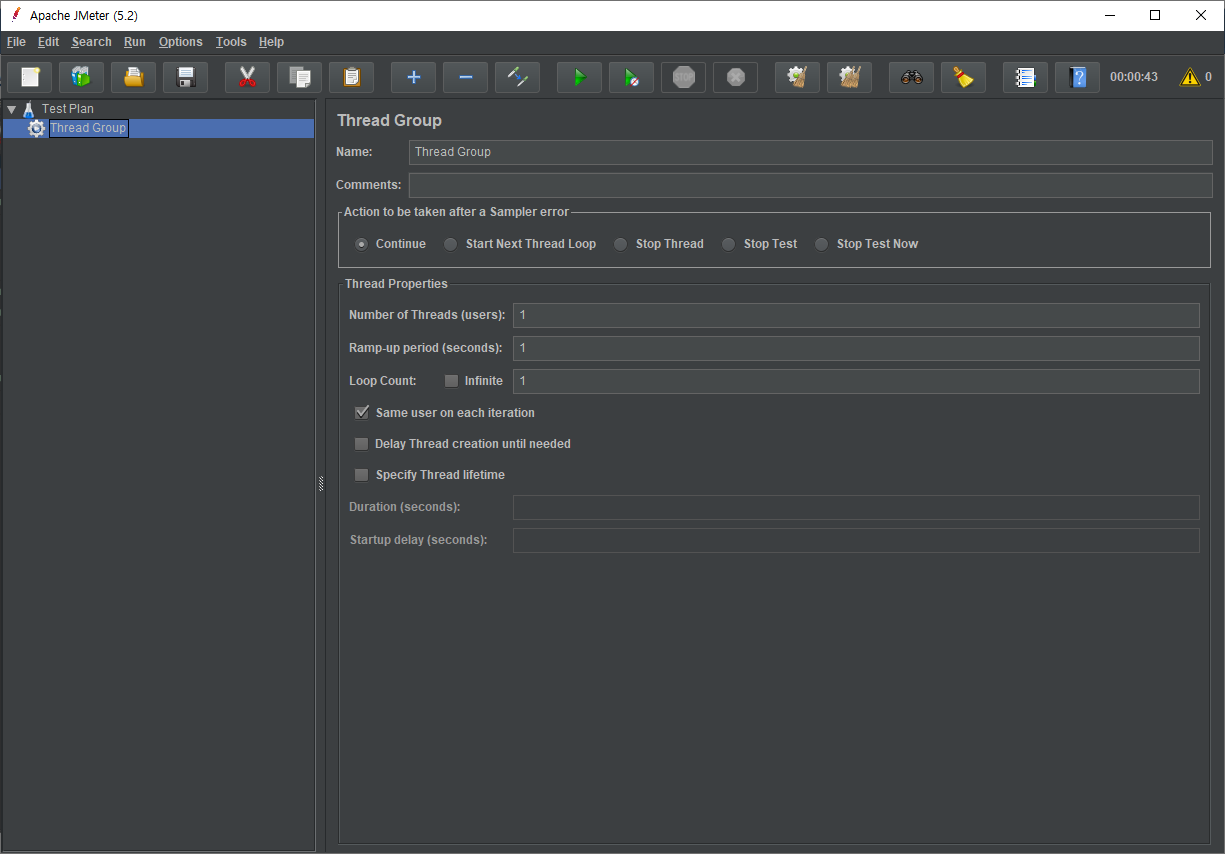Click the Test Plan flask icon
Viewport: 1225px width, 854px height.
pyautogui.click(x=29, y=109)
